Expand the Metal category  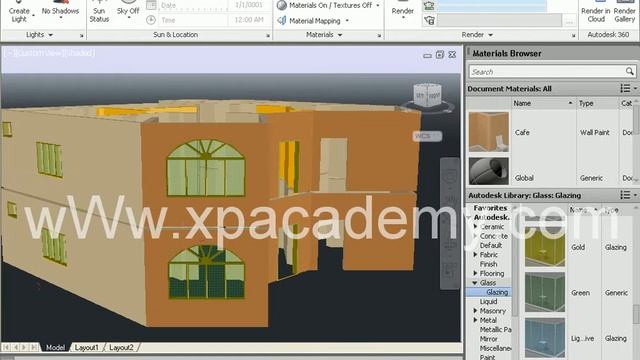pyautogui.click(x=476, y=320)
